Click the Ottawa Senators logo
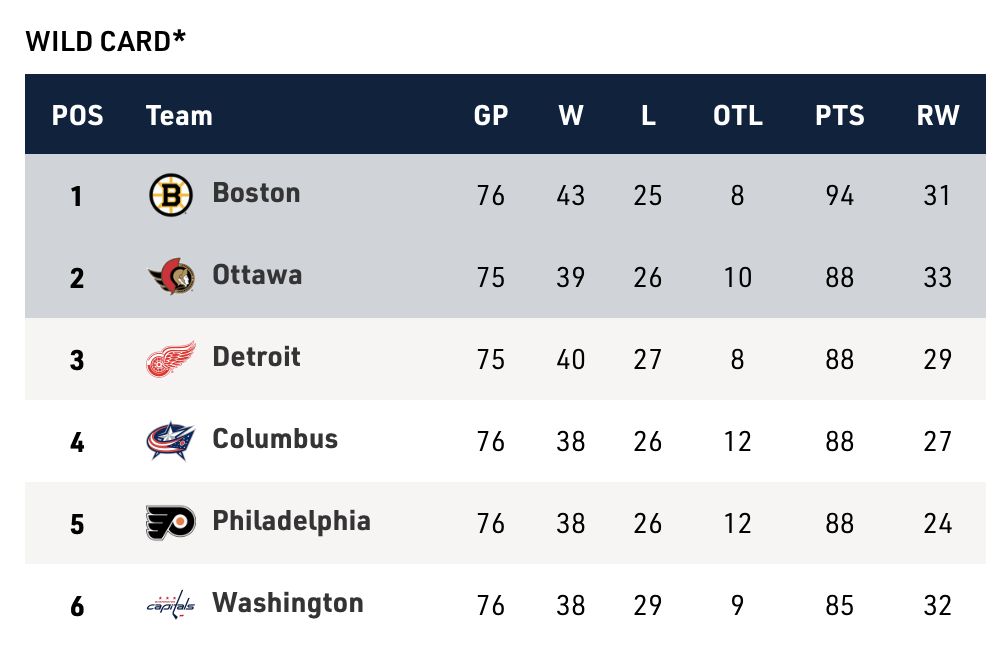 [171, 277]
